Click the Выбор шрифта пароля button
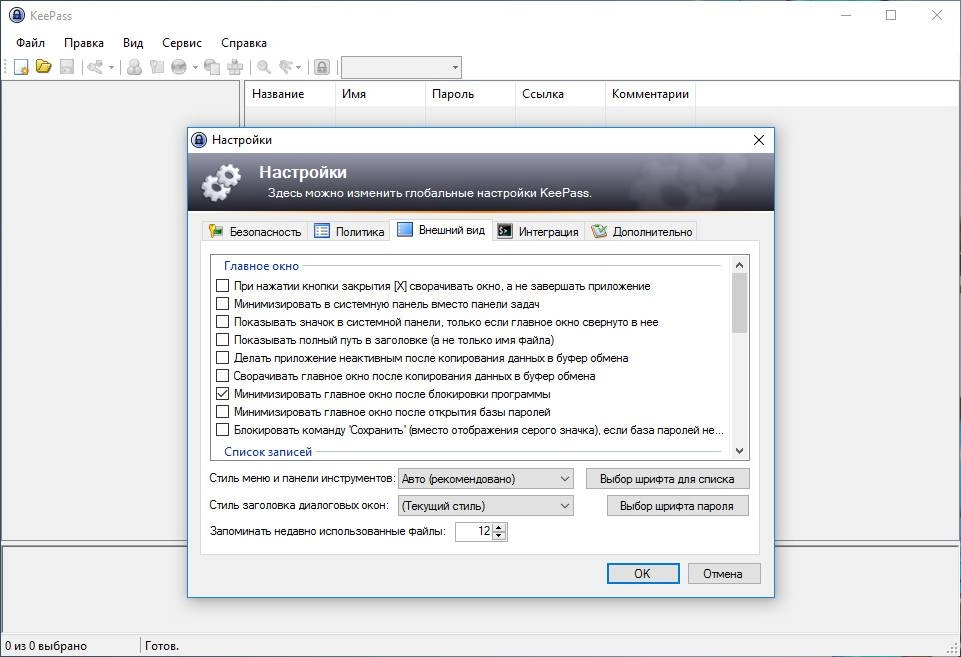The image size is (961, 657). click(x=677, y=506)
